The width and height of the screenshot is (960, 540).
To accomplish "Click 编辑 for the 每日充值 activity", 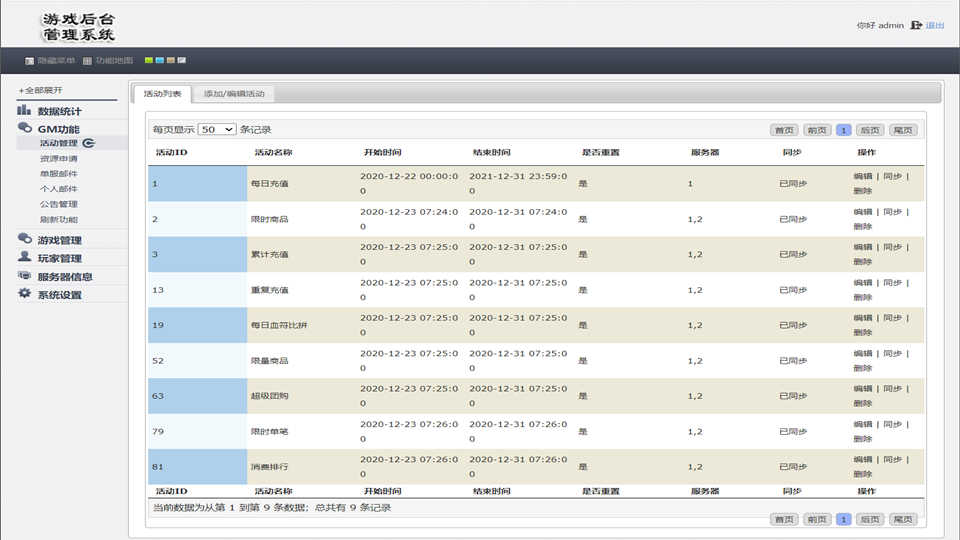I will tap(862, 177).
